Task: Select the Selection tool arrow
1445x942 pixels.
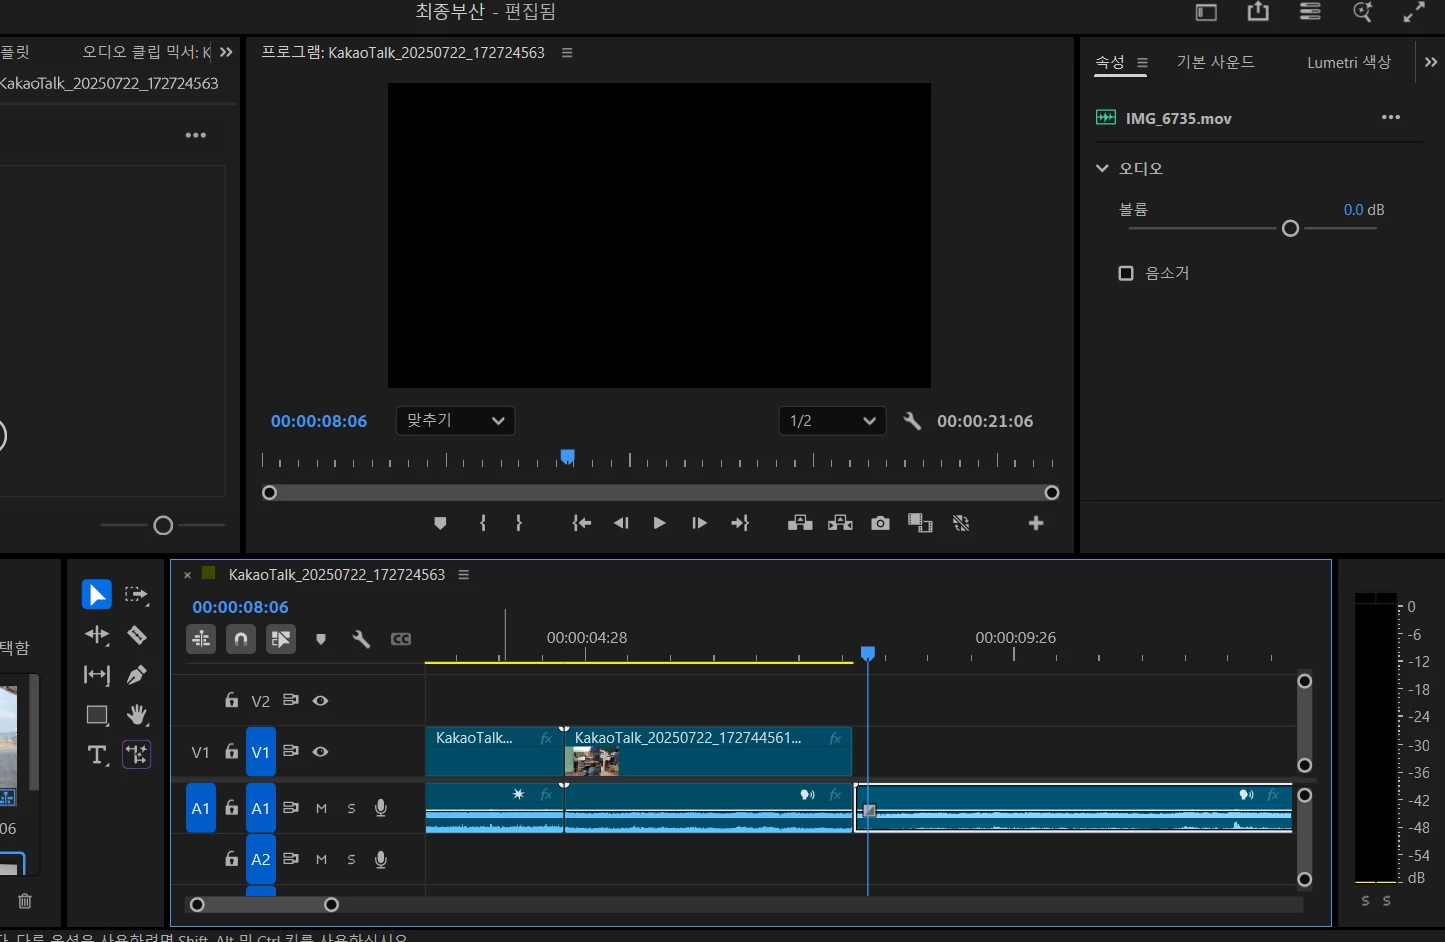Action: coord(96,595)
